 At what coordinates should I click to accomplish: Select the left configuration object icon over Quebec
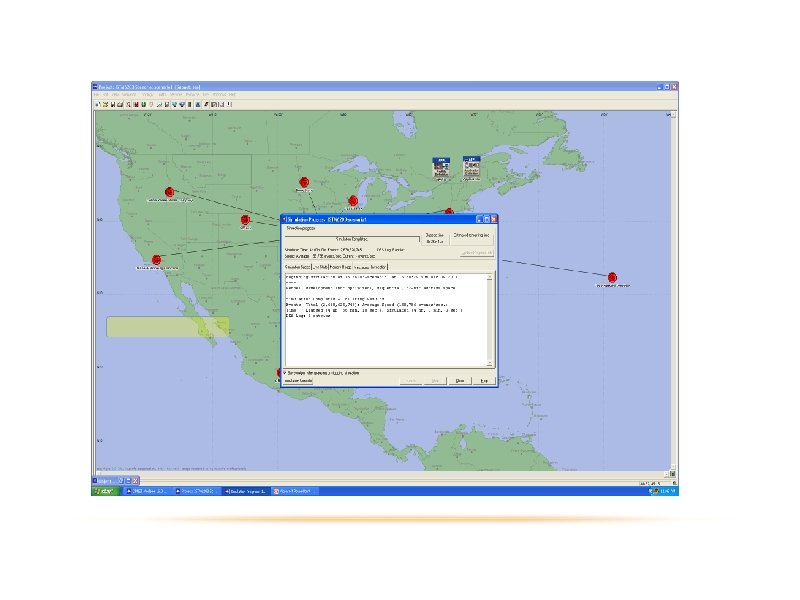(x=441, y=168)
